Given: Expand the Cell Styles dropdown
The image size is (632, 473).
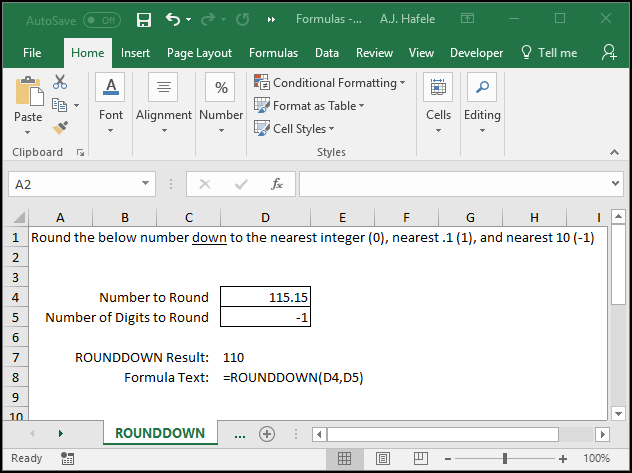Looking at the screenshot, I should (331, 129).
